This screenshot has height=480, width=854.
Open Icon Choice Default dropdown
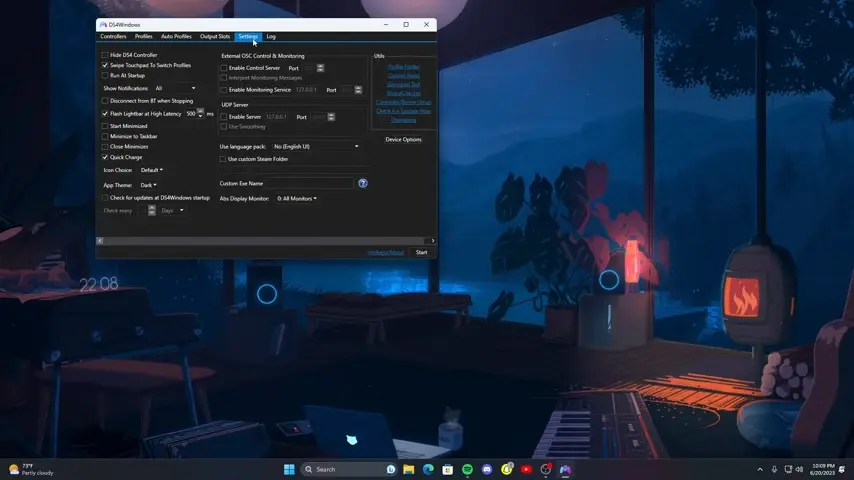pyautogui.click(x=151, y=170)
